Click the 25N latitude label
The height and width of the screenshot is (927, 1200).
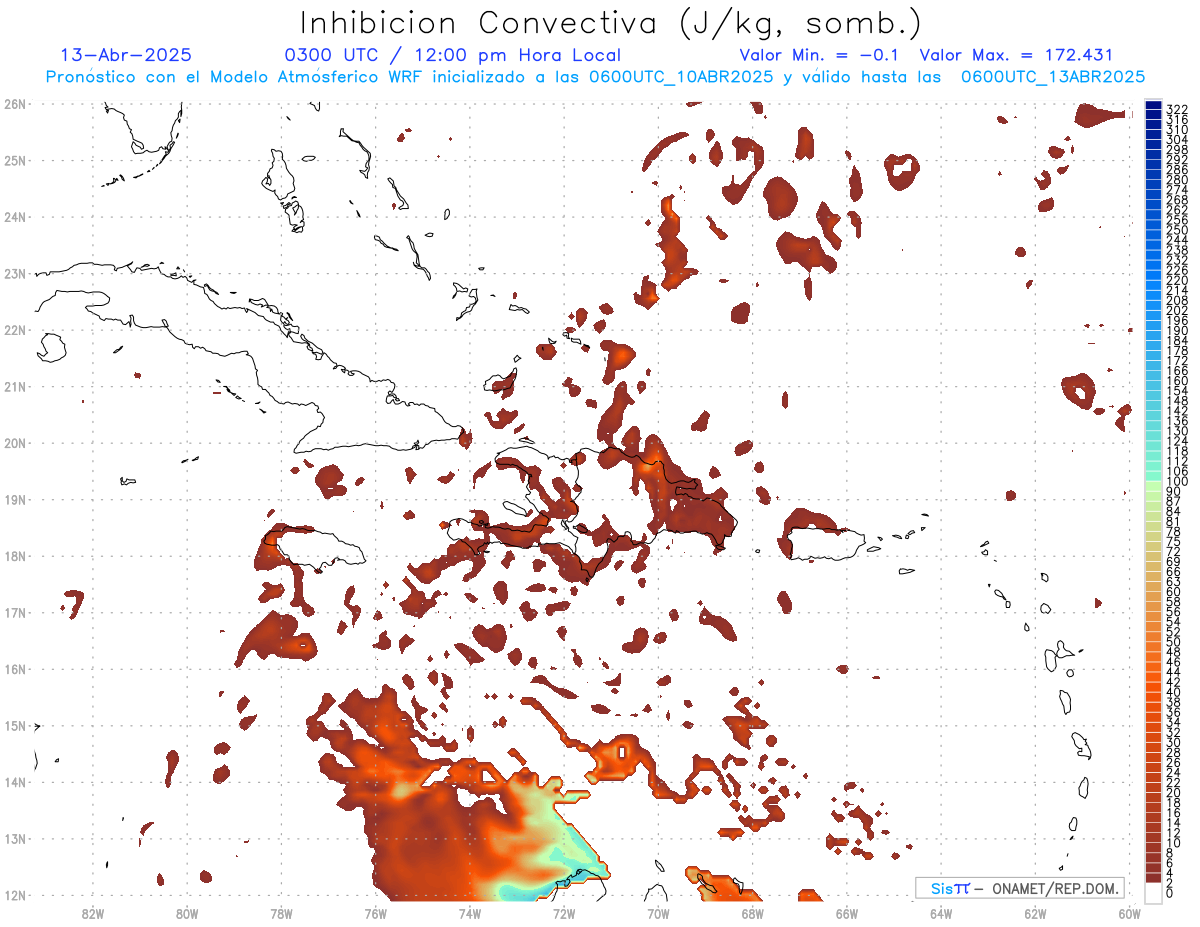[15, 160]
